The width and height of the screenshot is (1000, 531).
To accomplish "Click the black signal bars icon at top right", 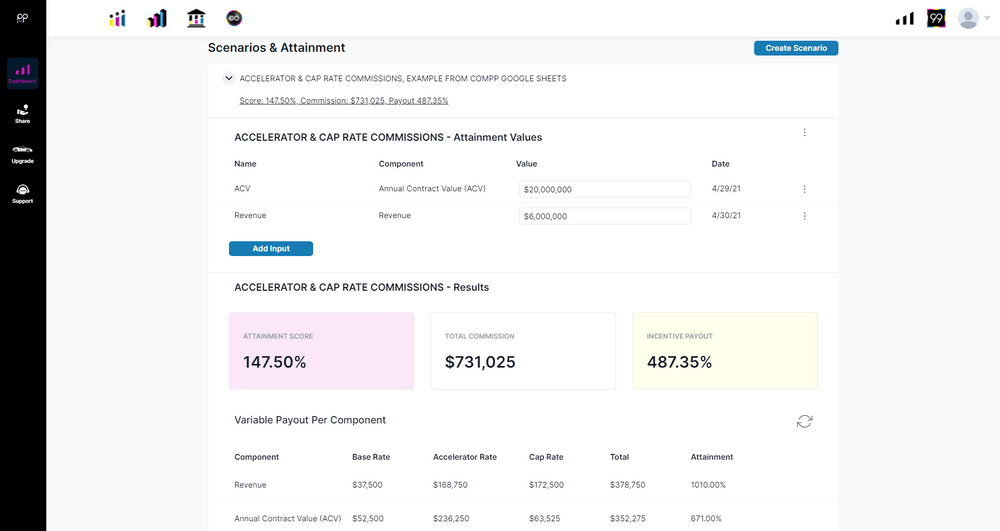I will (x=904, y=19).
